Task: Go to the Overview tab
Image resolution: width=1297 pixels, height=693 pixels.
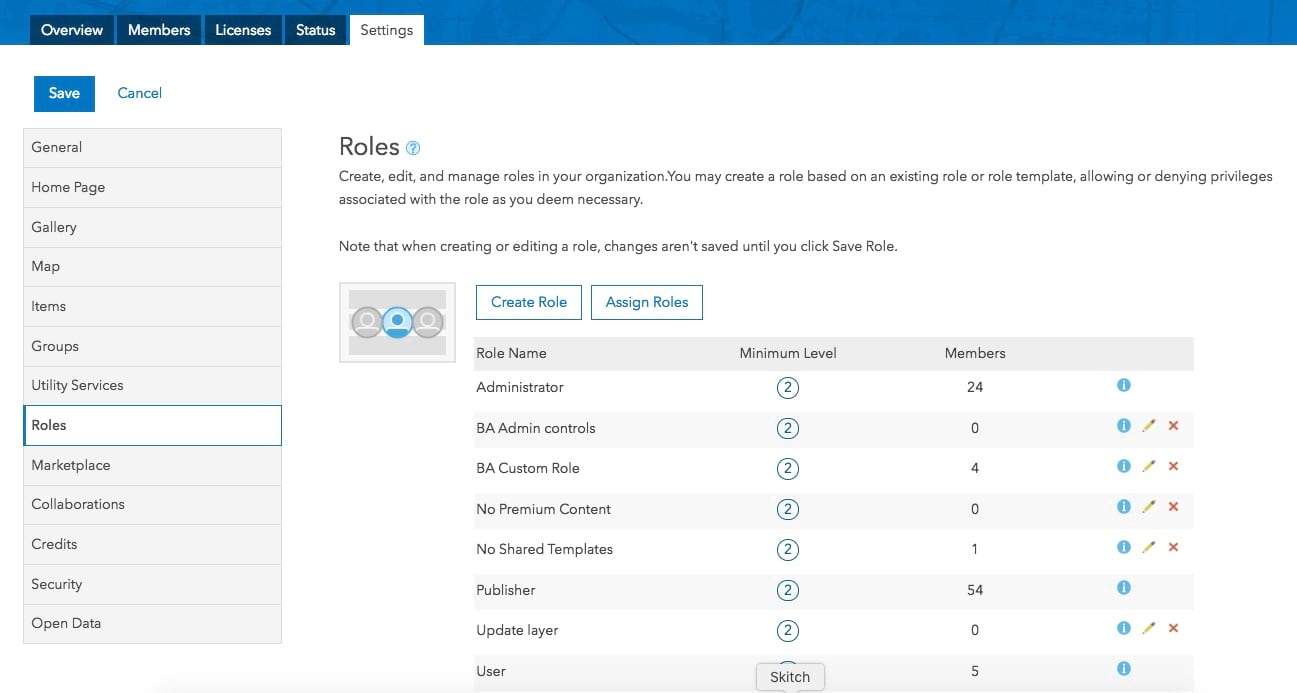Action: pos(72,30)
